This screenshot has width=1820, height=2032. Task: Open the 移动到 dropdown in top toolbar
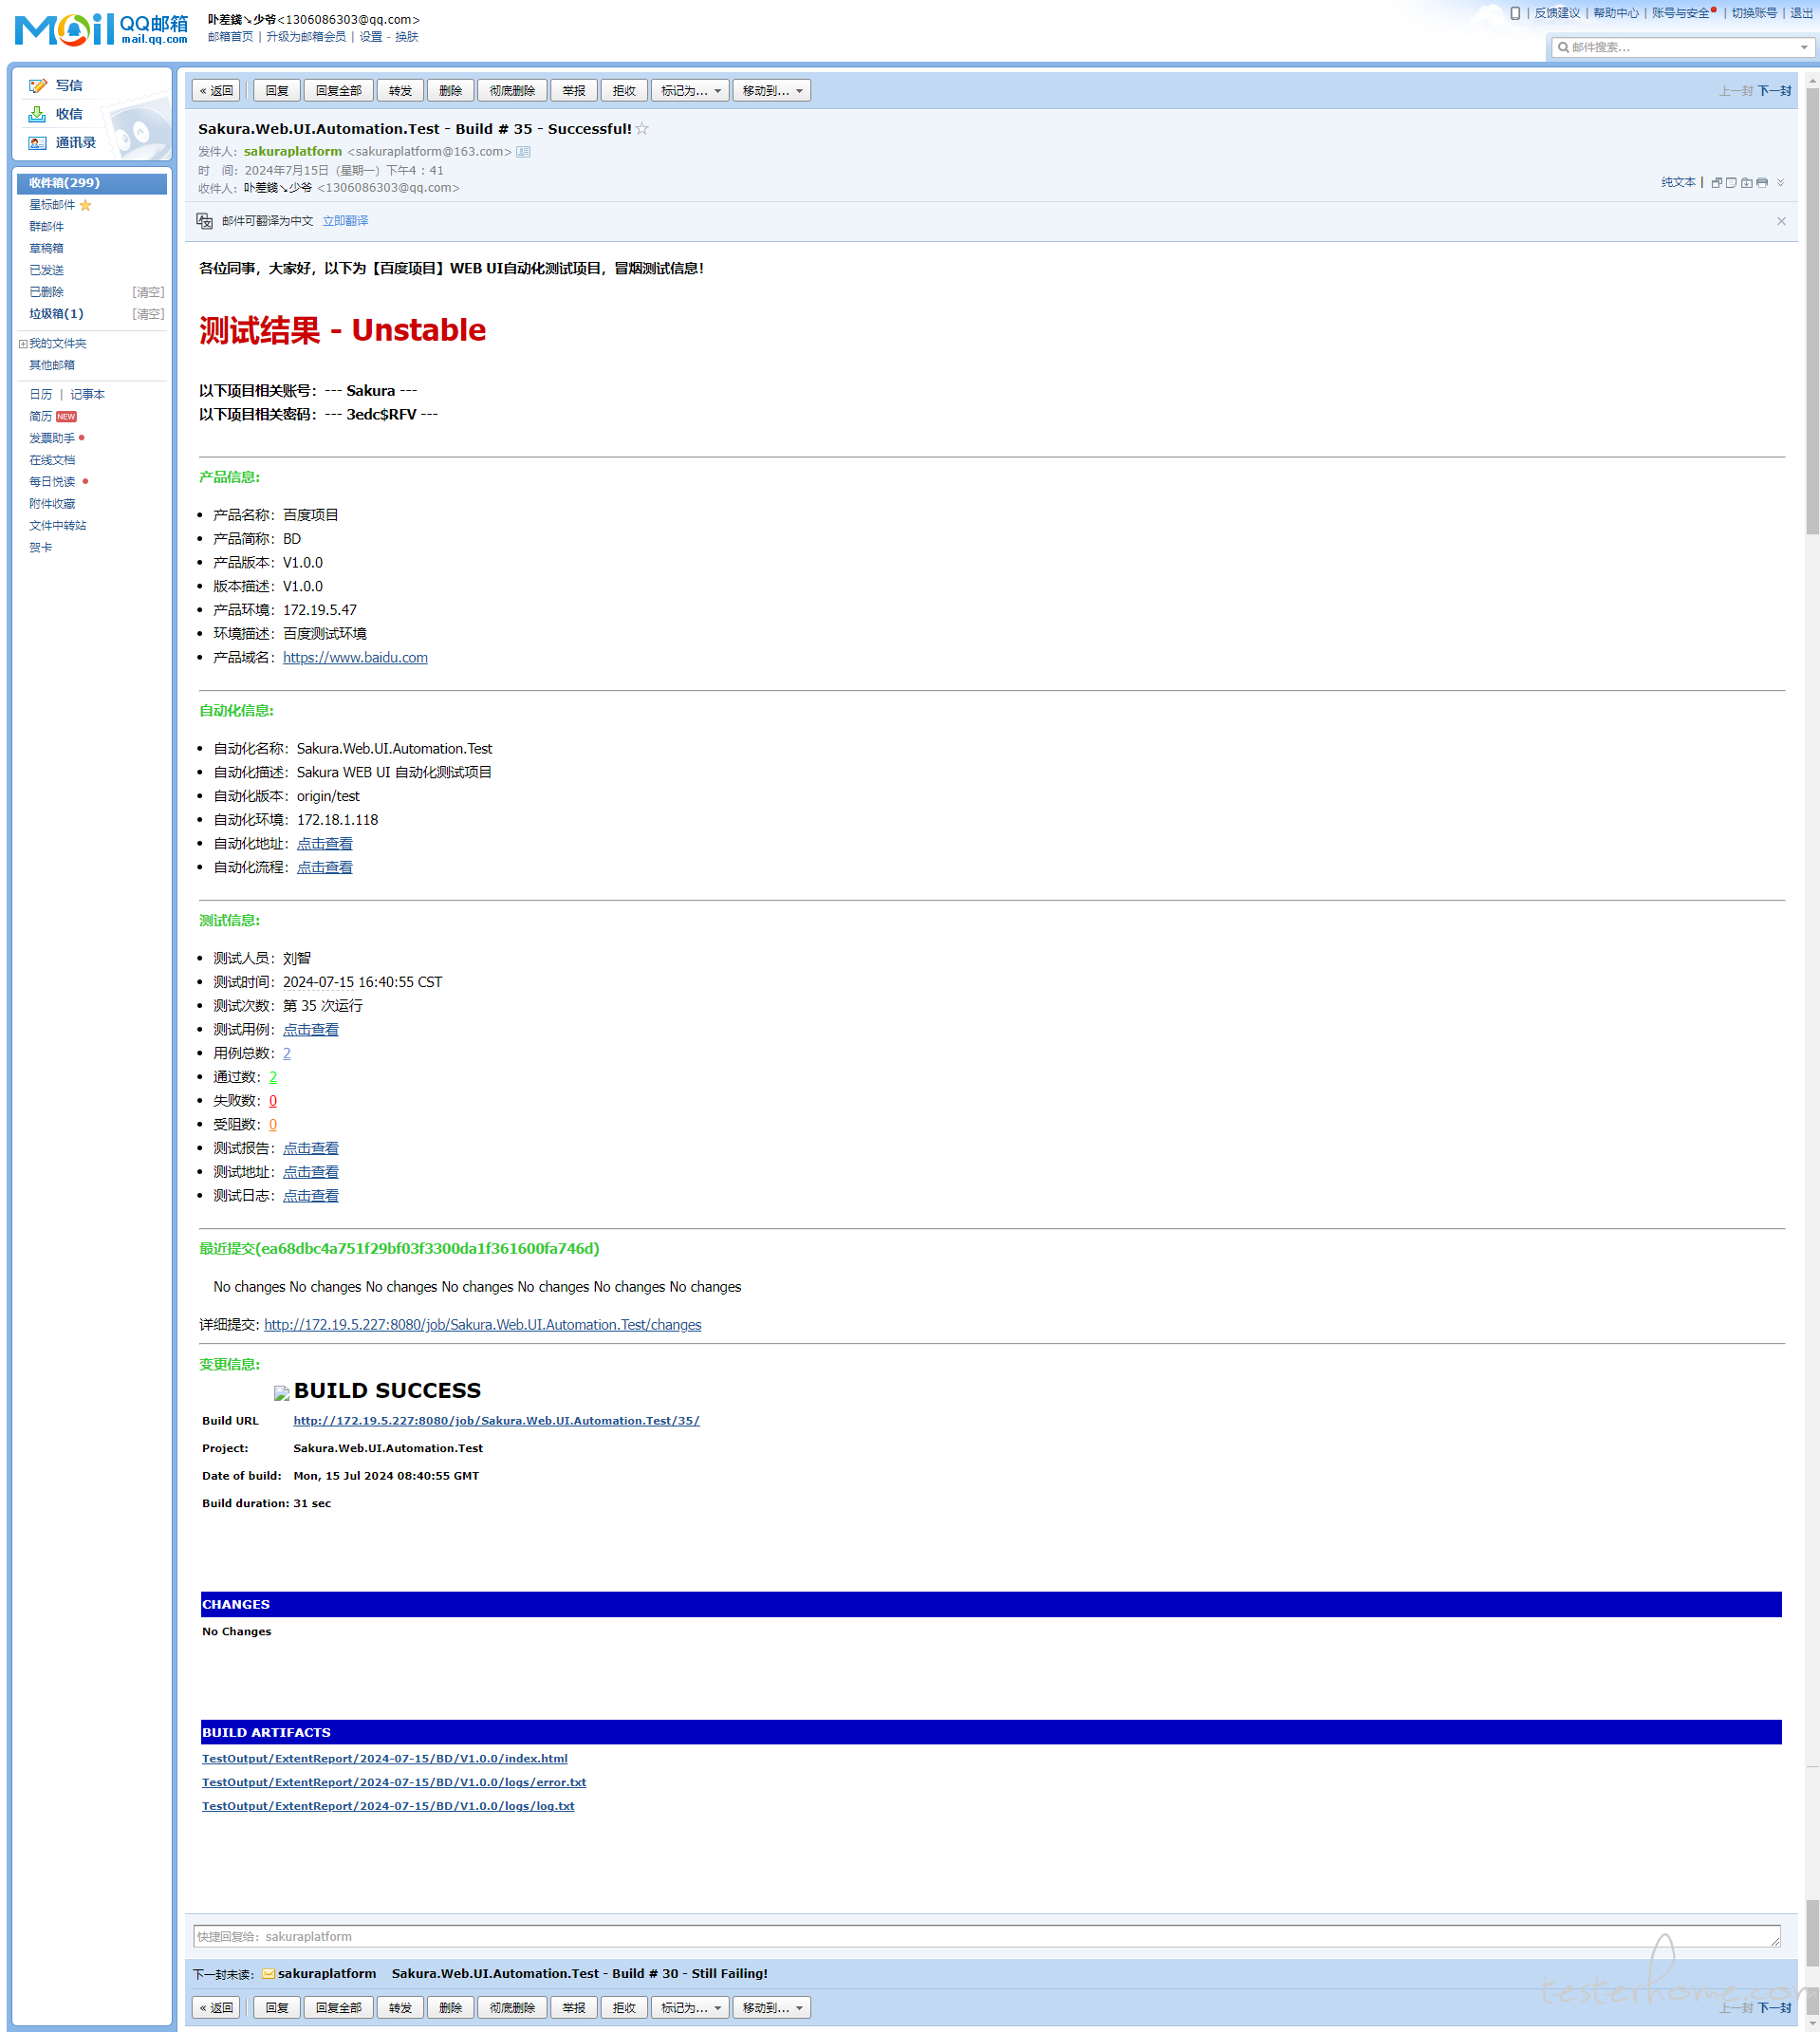point(772,91)
